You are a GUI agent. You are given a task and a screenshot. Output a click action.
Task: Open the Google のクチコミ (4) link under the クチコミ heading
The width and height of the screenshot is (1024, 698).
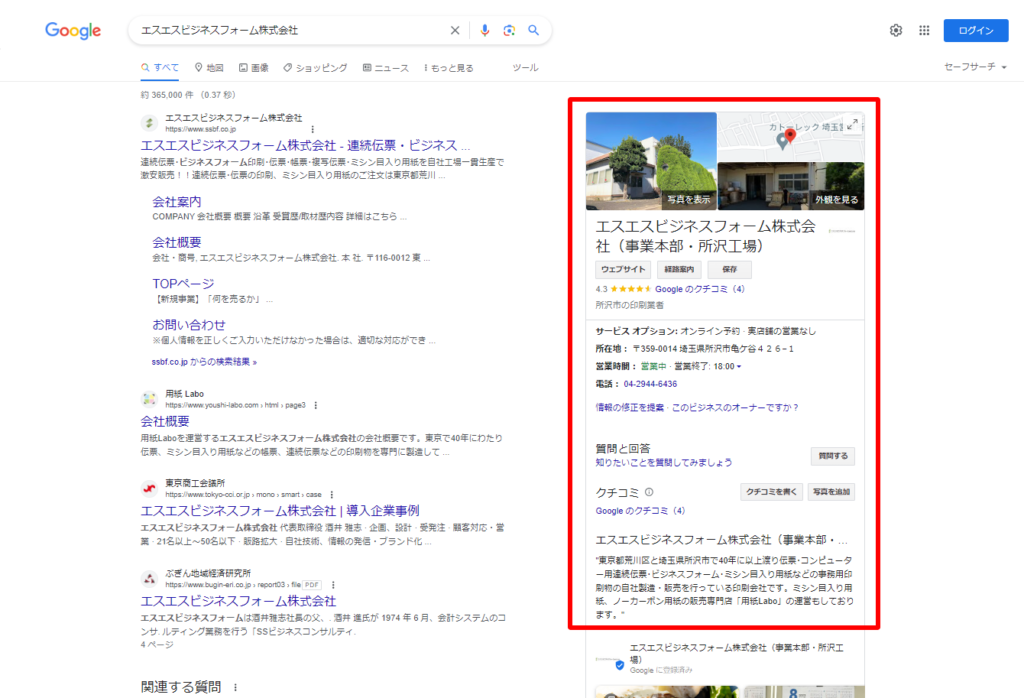[x=640, y=511]
